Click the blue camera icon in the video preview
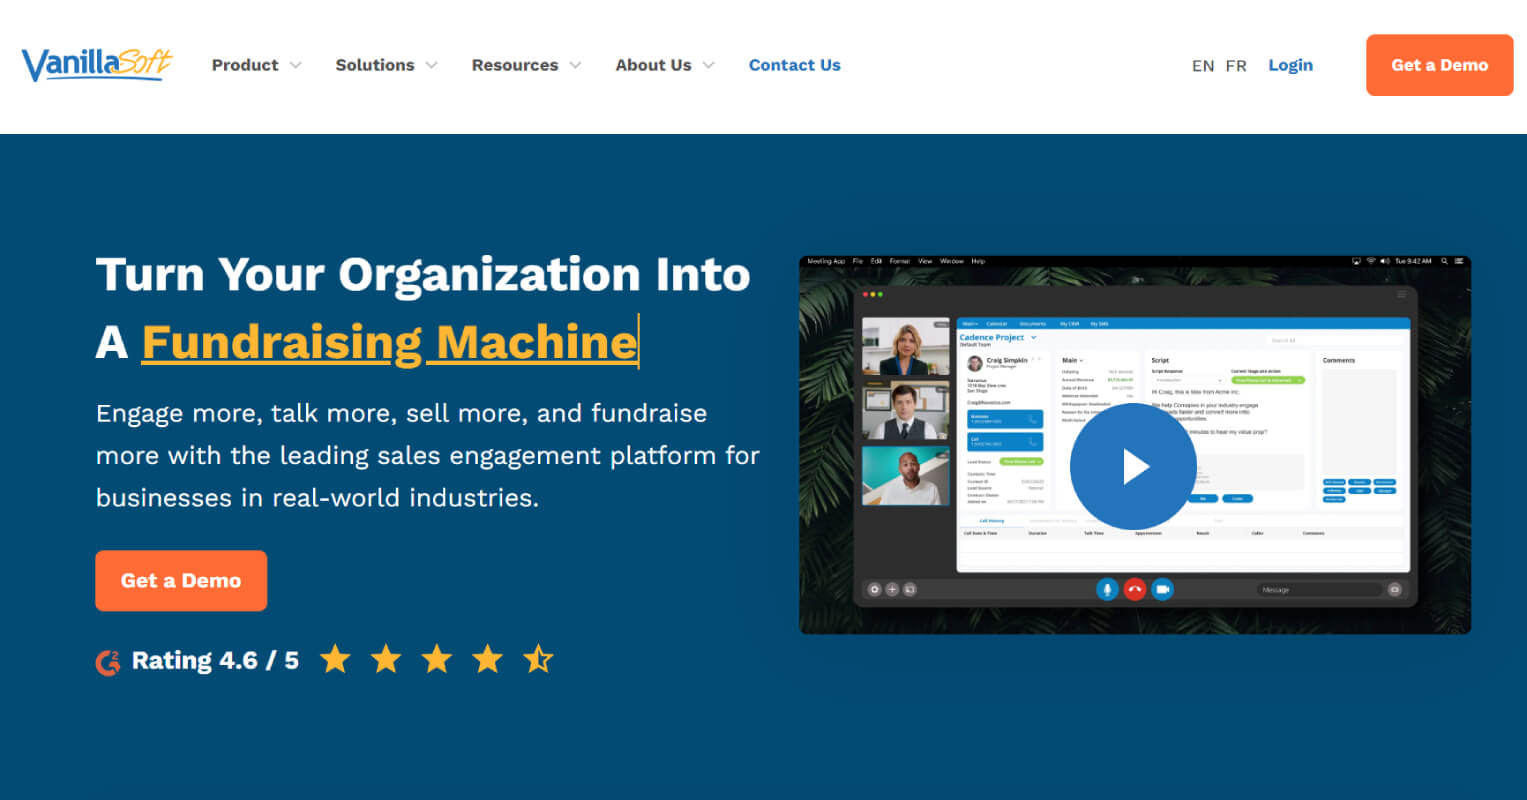This screenshot has height=800, width=1527. point(1162,589)
